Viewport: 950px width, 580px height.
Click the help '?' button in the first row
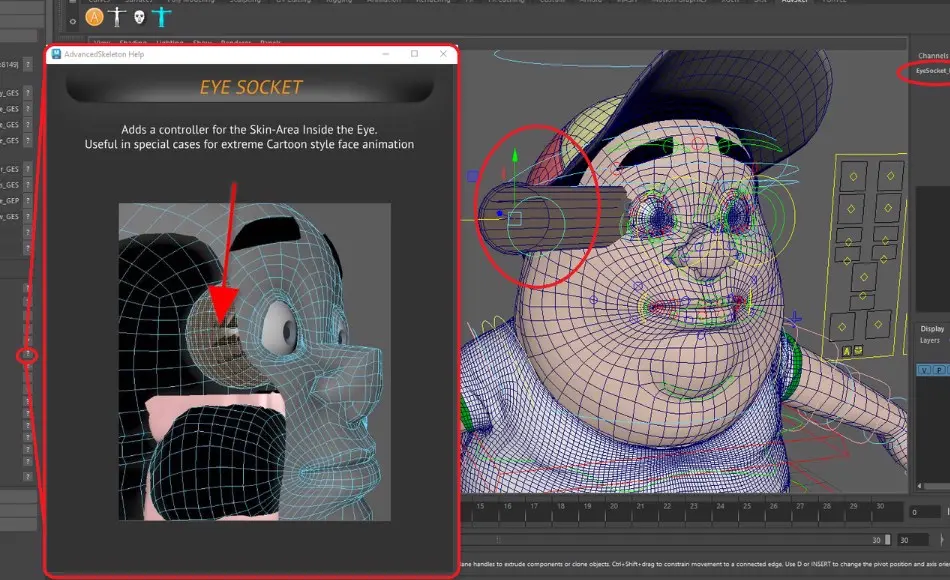click(28, 65)
